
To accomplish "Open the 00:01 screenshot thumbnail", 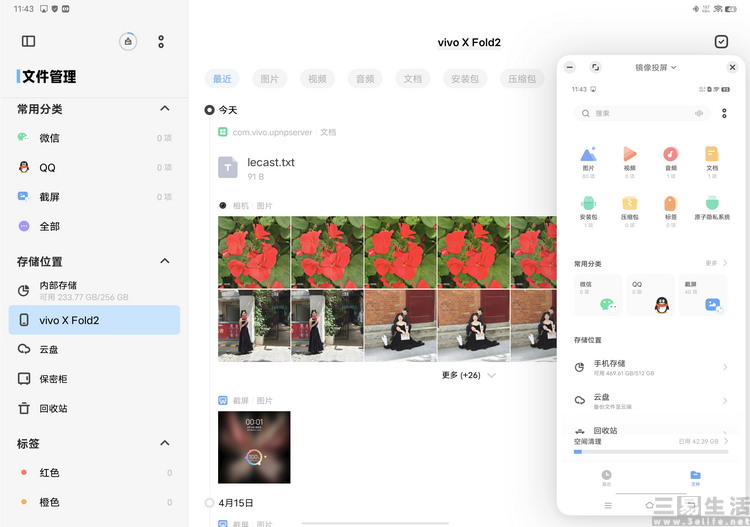I will [254, 447].
